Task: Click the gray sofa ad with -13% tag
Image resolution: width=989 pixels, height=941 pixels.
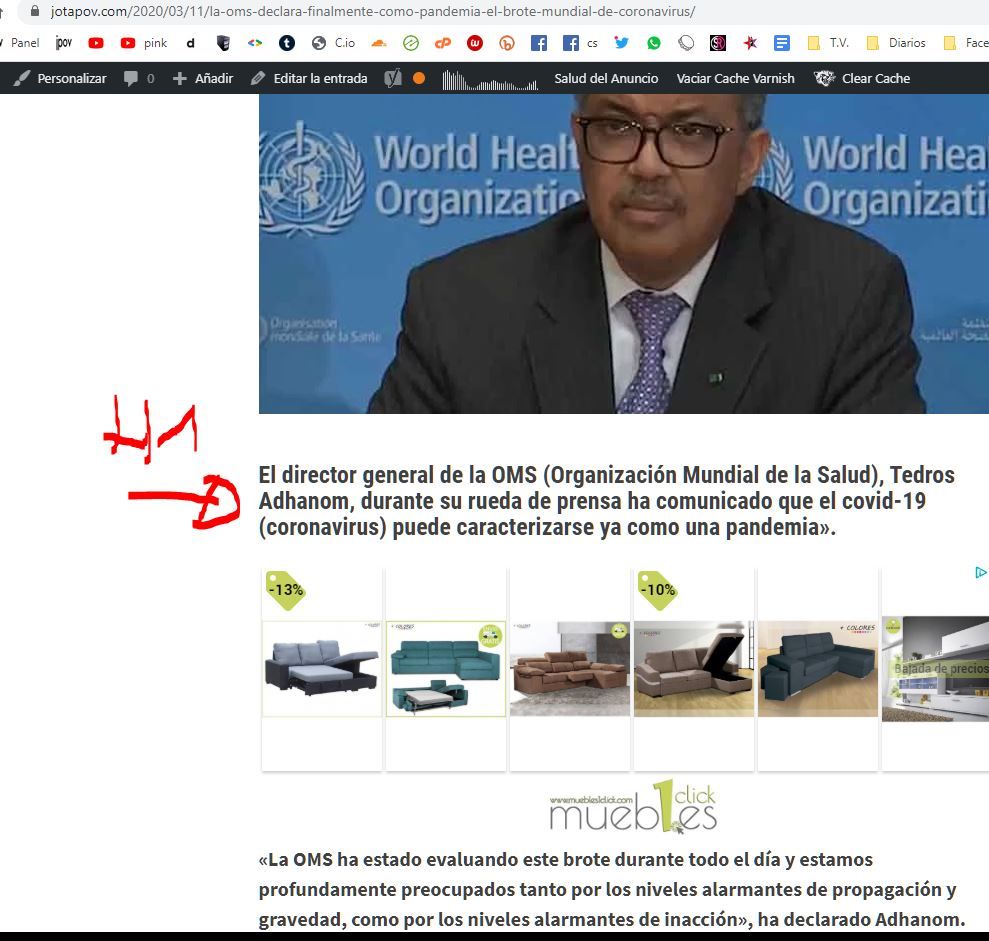Action: (322, 669)
